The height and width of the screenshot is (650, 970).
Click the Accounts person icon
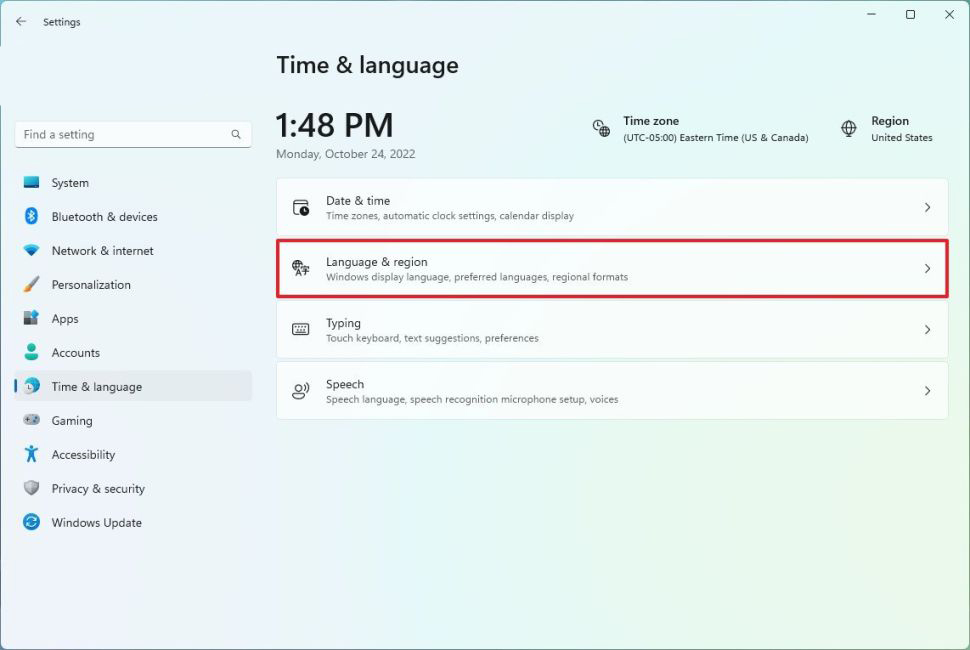tap(32, 353)
